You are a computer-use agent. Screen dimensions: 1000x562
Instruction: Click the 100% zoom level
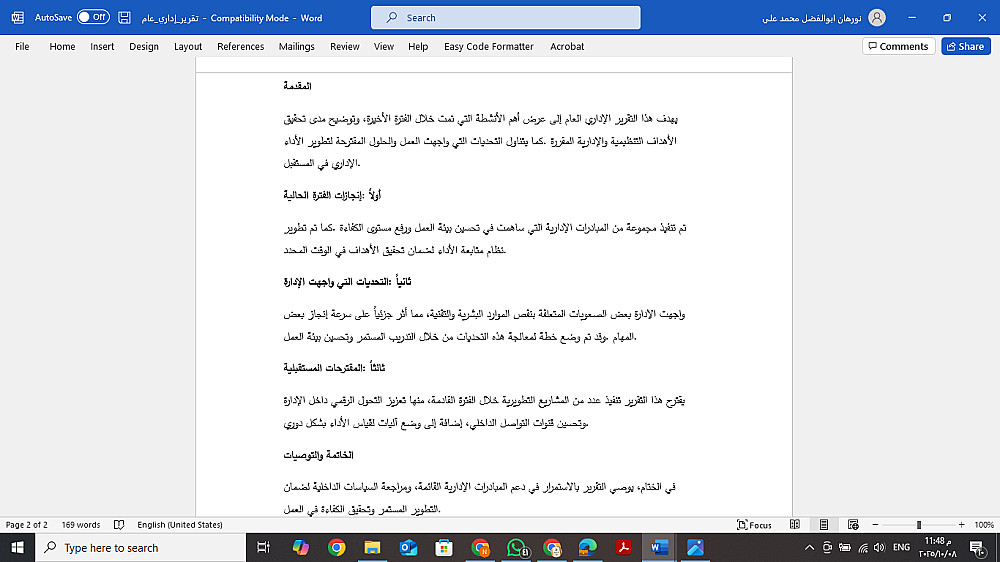point(984,525)
